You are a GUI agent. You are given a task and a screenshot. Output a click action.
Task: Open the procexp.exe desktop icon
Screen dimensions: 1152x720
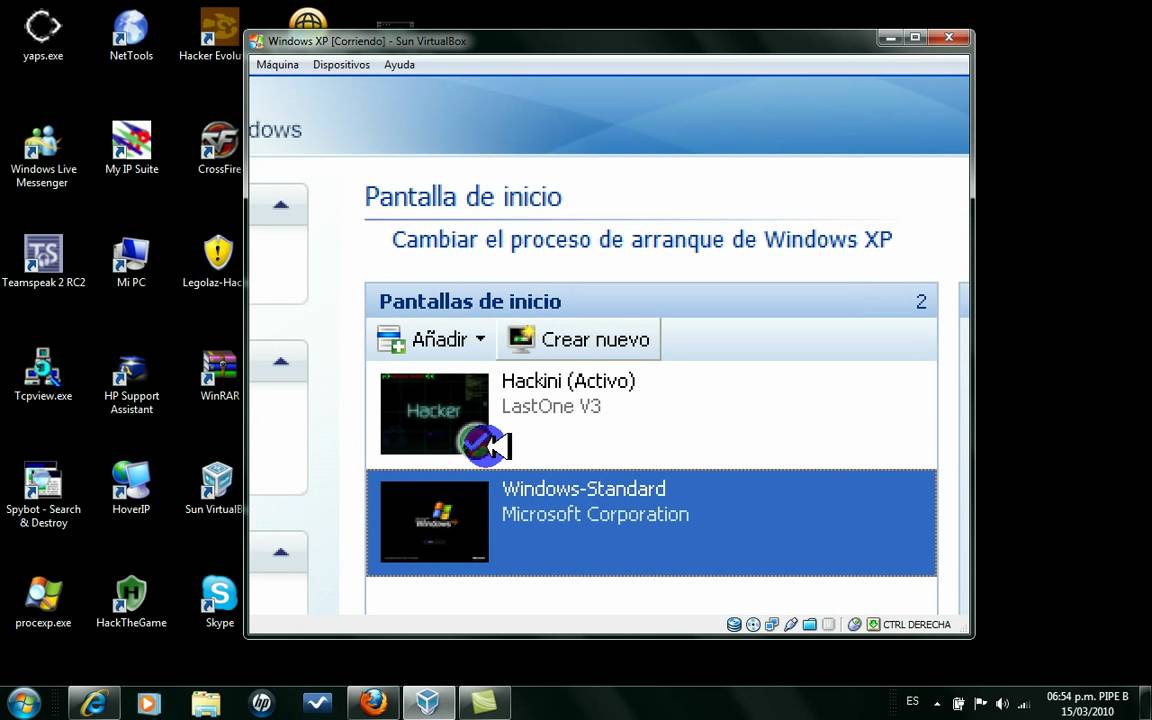[43, 602]
